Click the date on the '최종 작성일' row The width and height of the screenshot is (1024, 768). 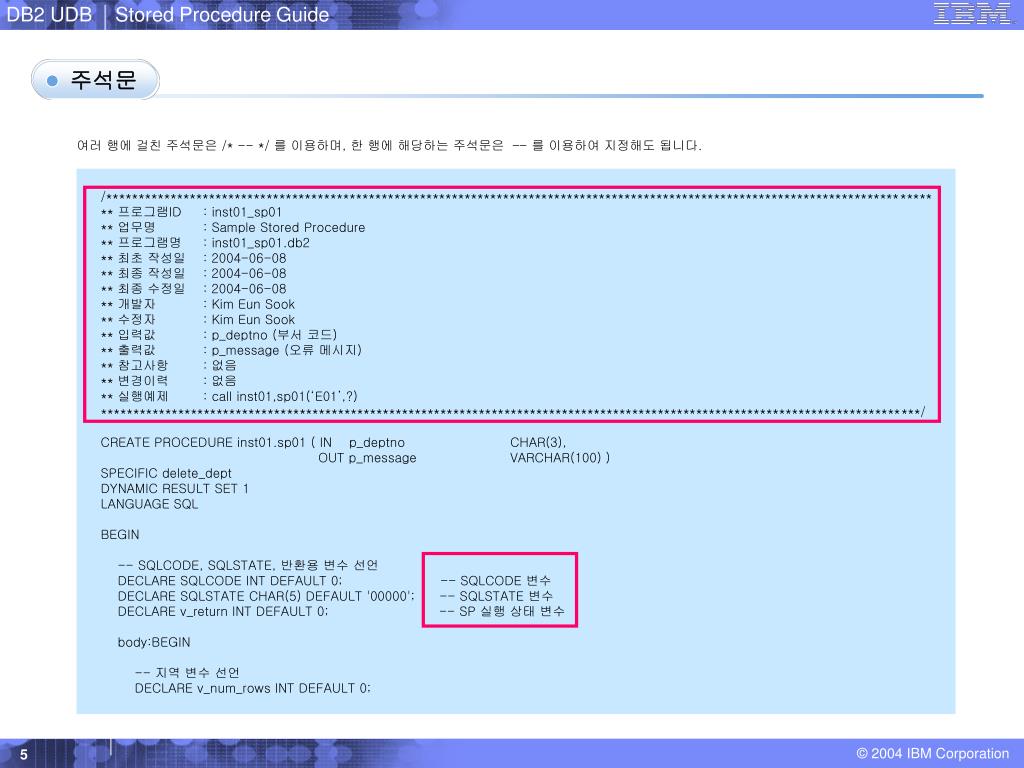[248, 274]
